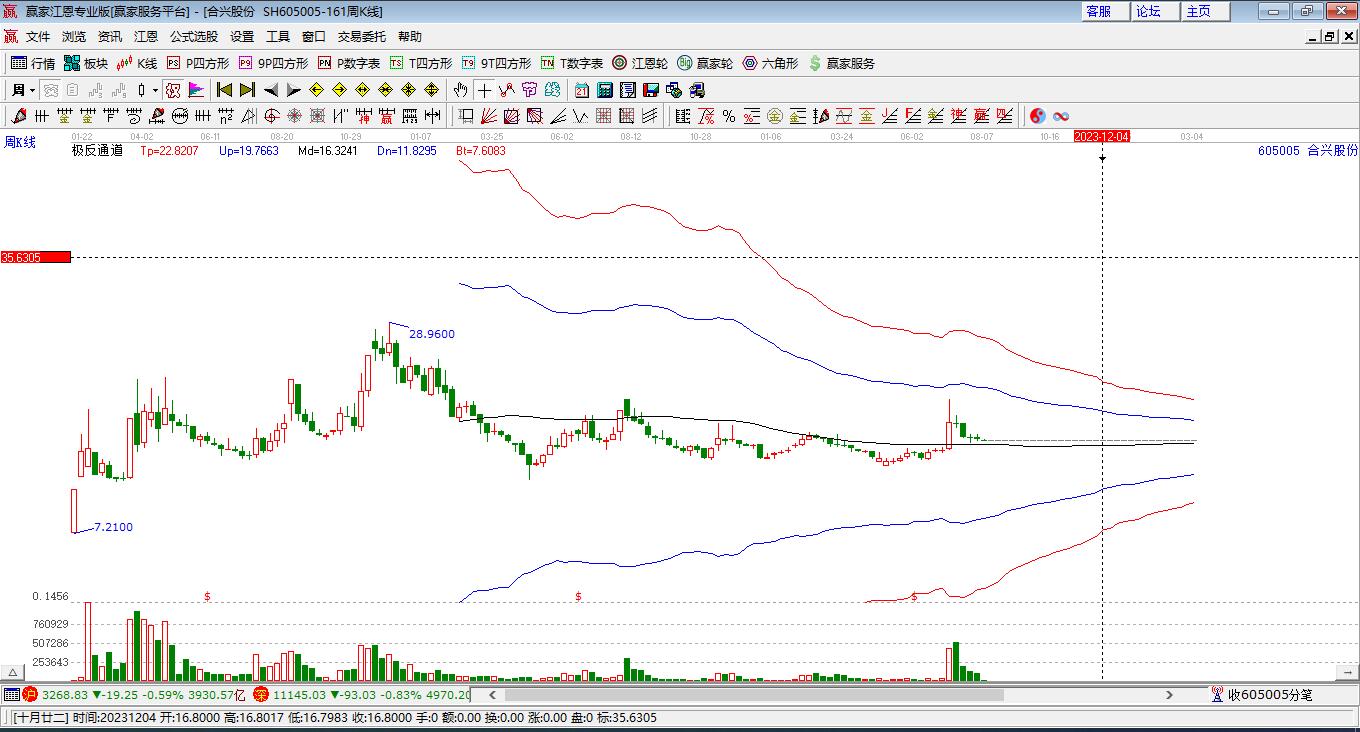Open the 交易委托 menu
The width and height of the screenshot is (1360, 732).
pos(361,37)
